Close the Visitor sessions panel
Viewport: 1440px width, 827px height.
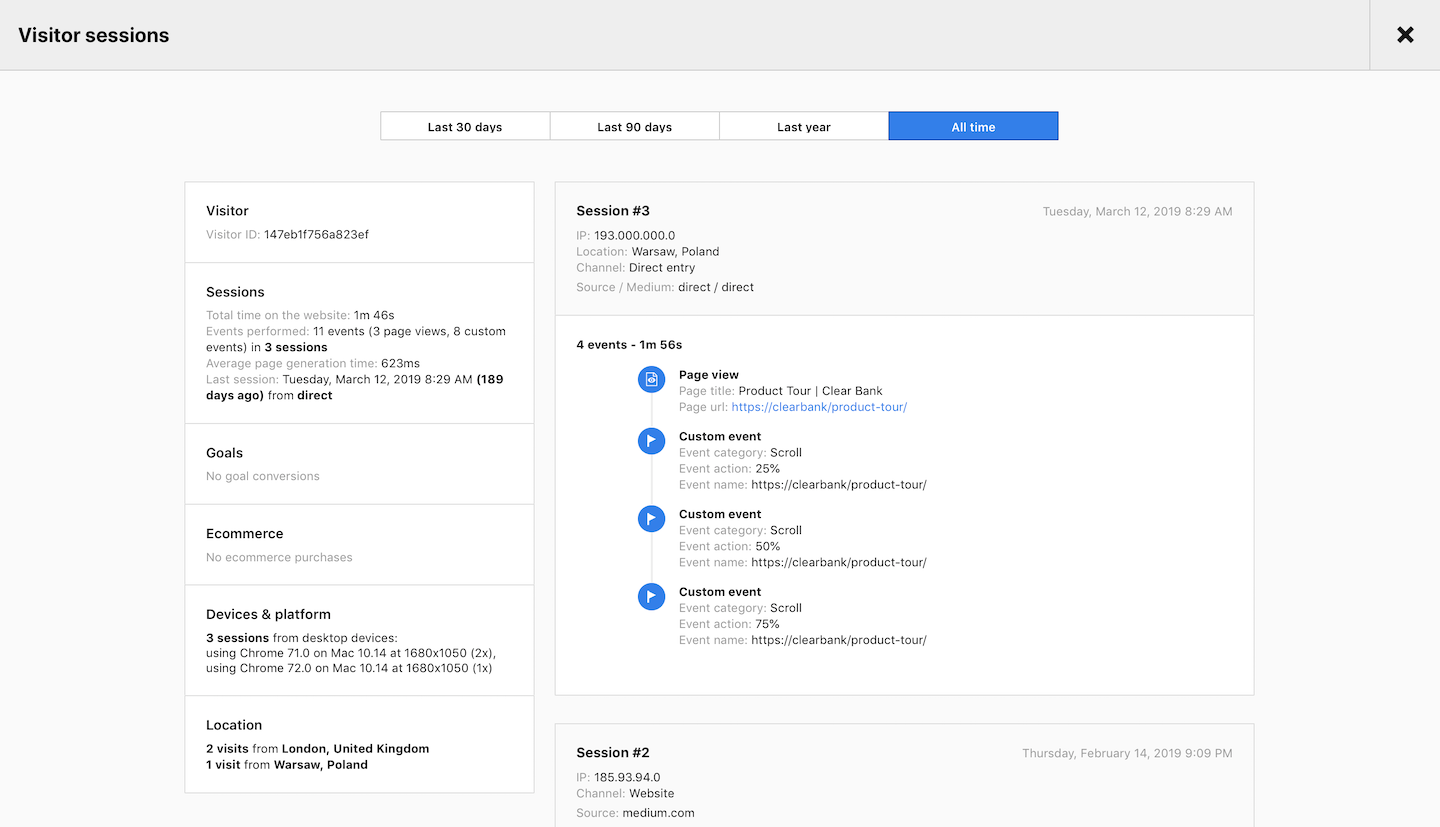[1405, 35]
